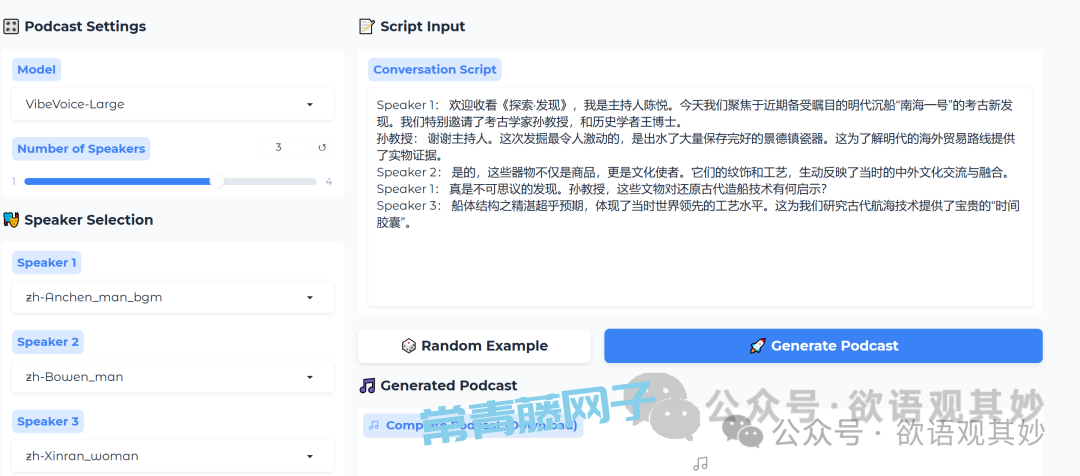Click the Speaker Selection masks icon
This screenshot has height=476, width=1080.
pyautogui.click(x=11, y=220)
